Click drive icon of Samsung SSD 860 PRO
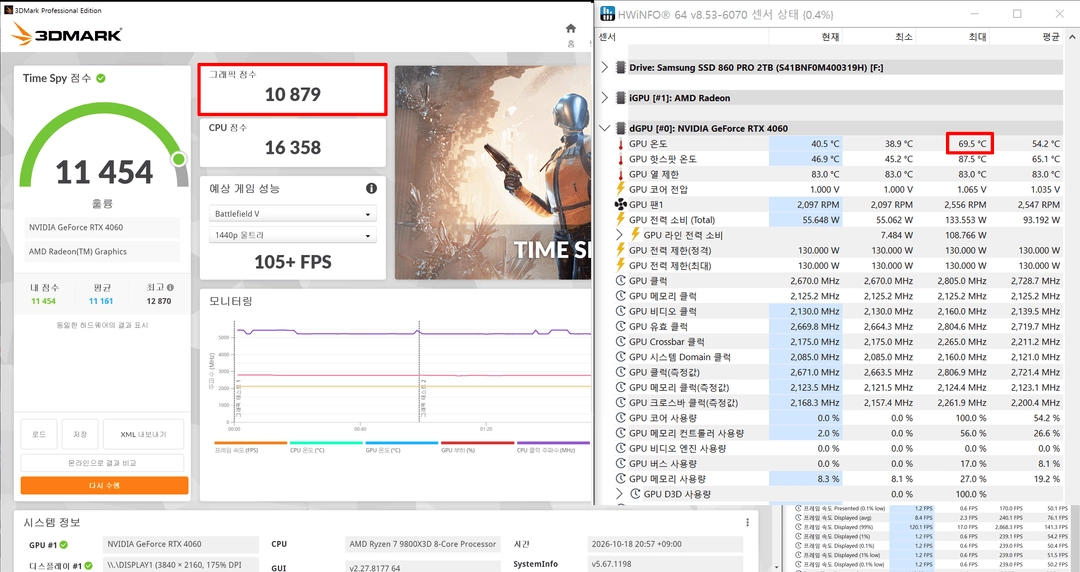Screen dimensions: 1080x572 click(x=620, y=68)
